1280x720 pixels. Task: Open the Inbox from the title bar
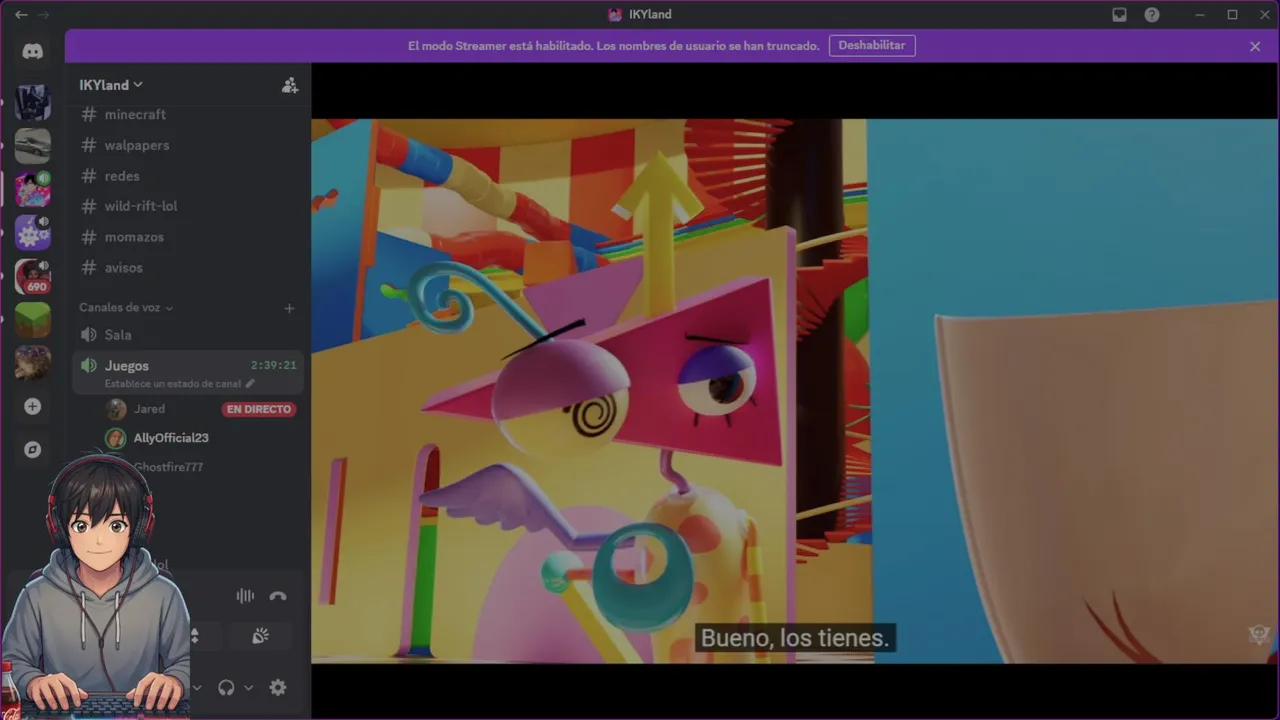point(1120,15)
